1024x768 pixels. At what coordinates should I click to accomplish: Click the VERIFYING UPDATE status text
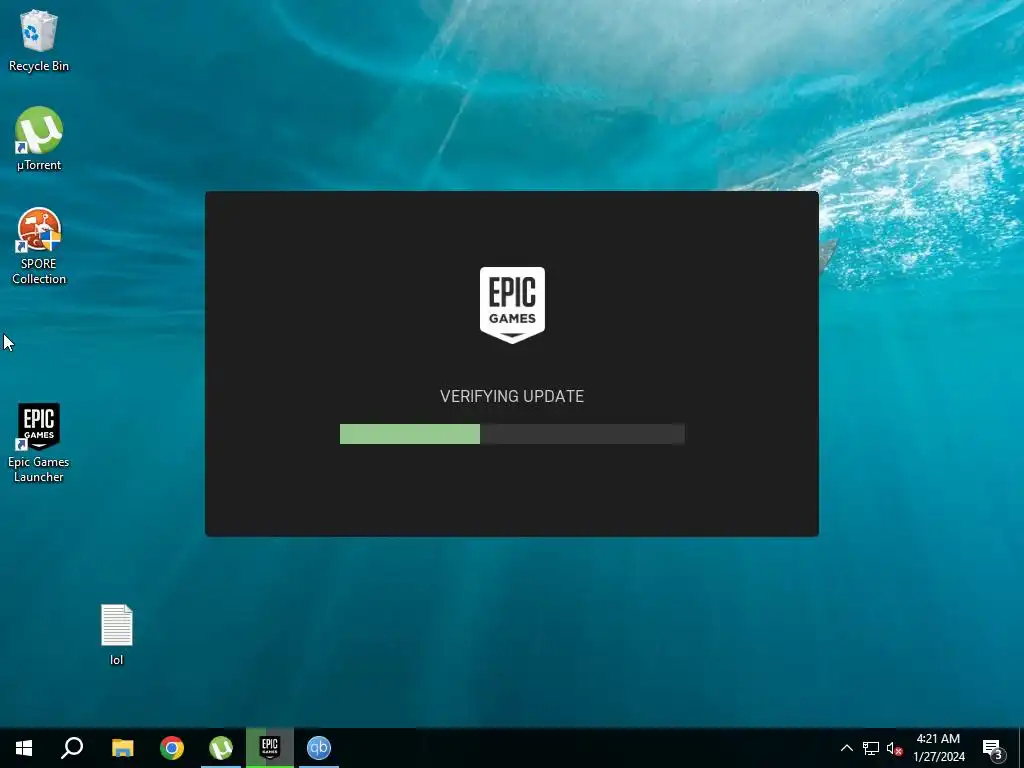pos(512,396)
